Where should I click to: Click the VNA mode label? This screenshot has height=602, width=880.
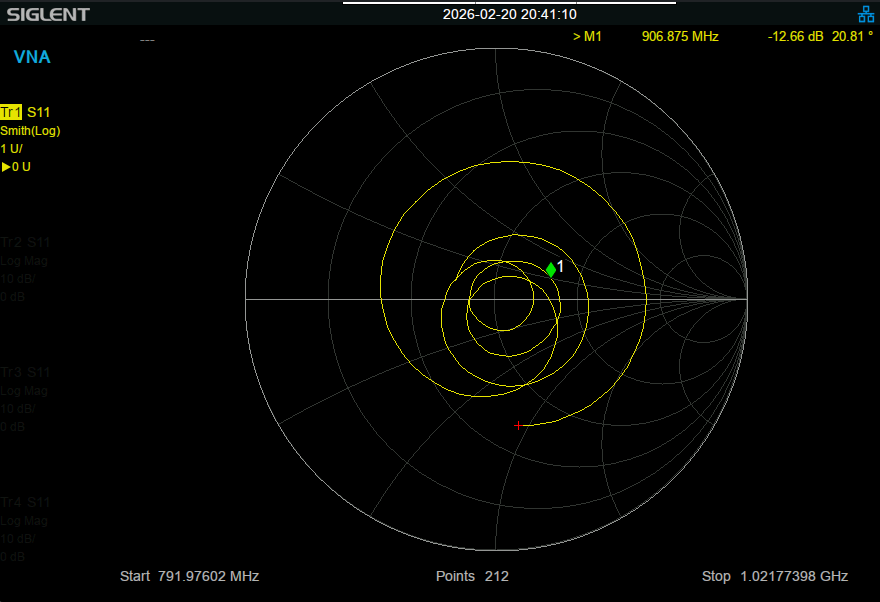point(32,57)
